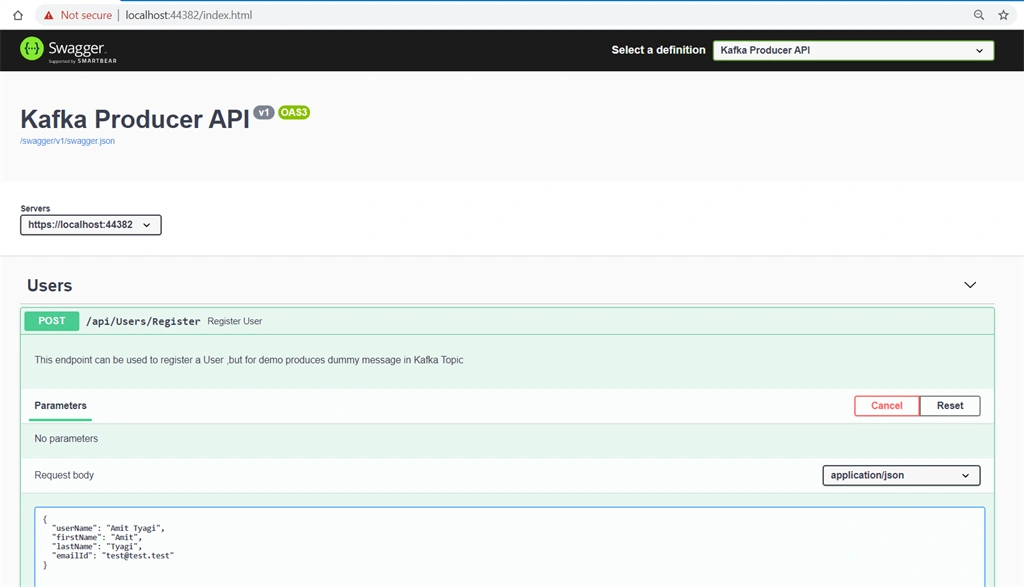The height and width of the screenshot is (587, 1024).
Task: Open the application/json content type dropdown
Action: coord(901,475)
